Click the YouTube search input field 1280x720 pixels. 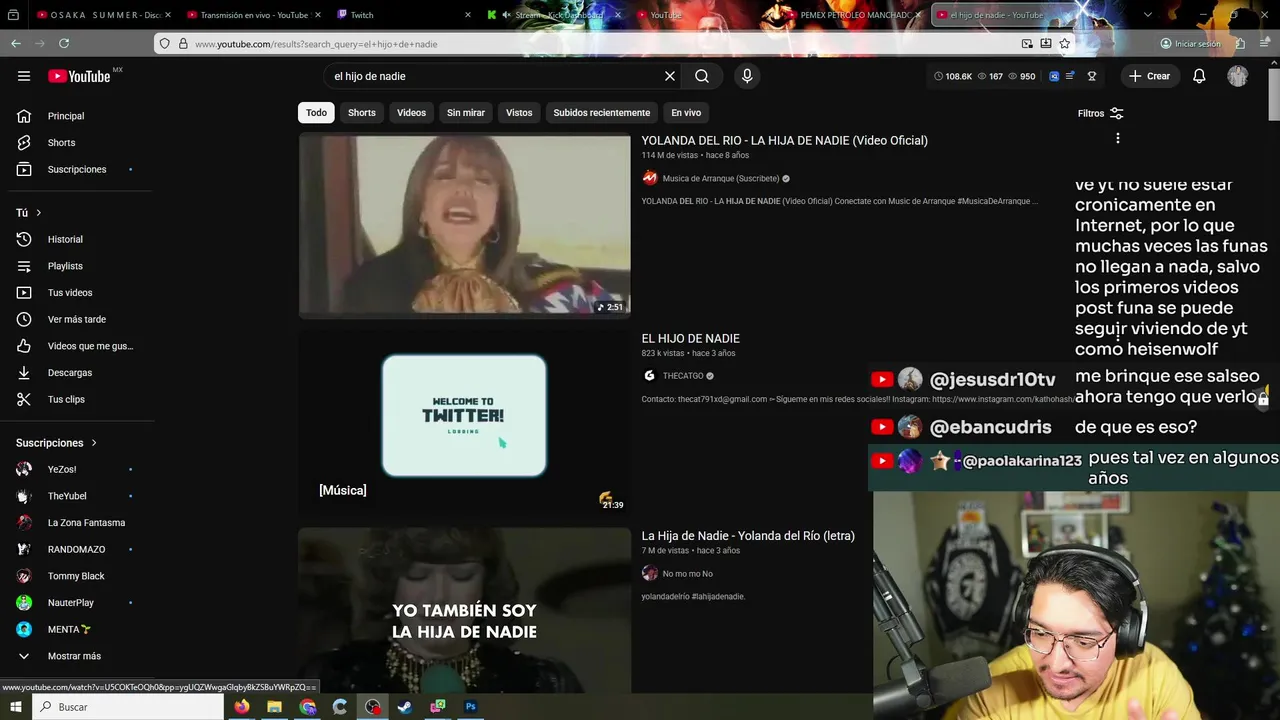point(495,76)
